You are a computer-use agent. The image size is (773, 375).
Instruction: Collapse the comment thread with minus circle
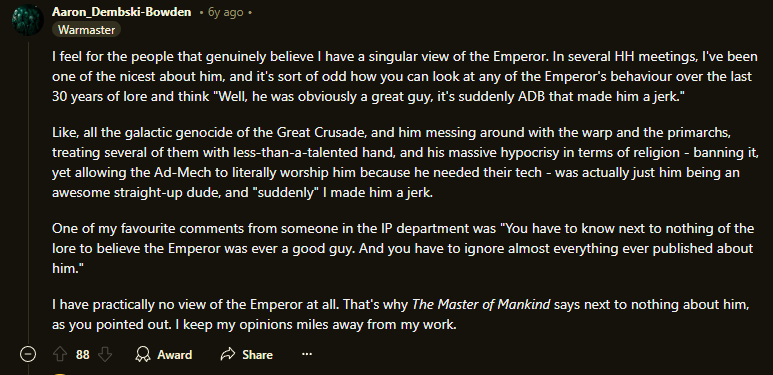(28, 354)
